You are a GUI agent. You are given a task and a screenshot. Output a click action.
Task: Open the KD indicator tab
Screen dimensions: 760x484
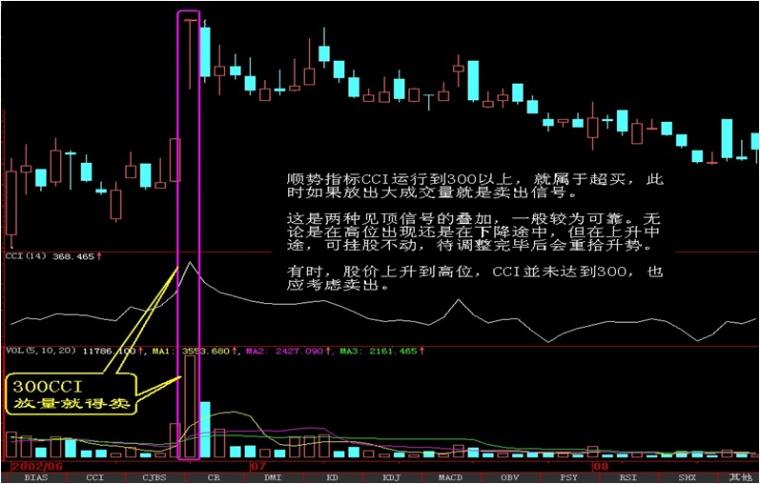(x=331, y=478)
